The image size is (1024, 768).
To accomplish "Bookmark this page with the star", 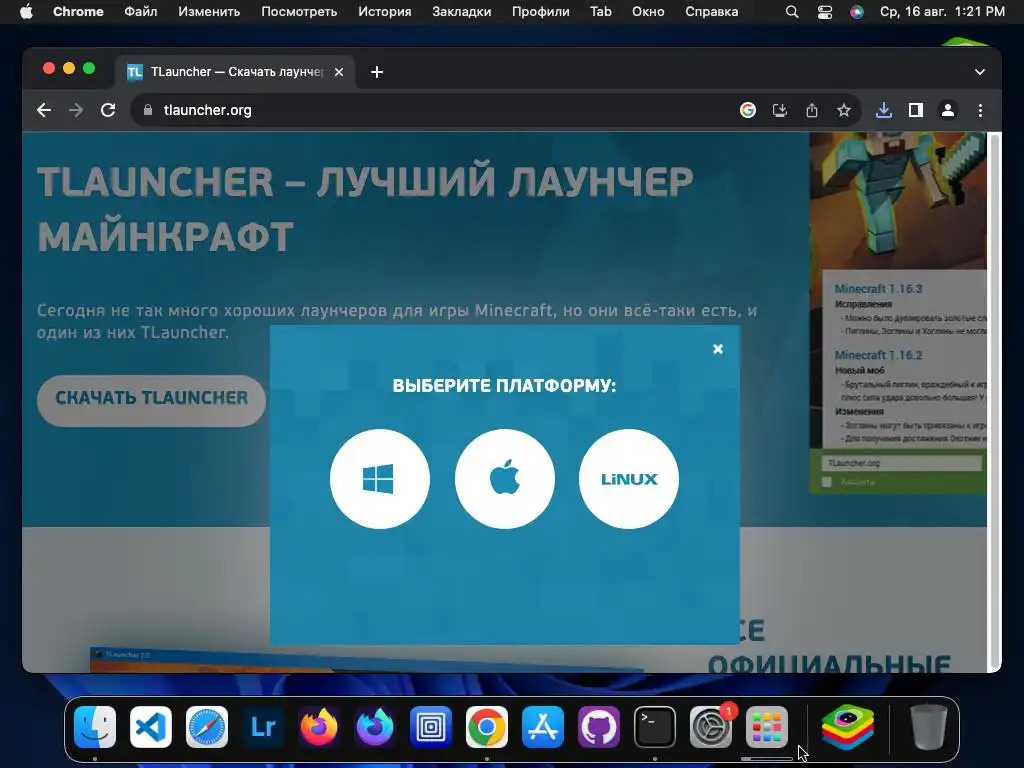I will (x=844, y=110).
